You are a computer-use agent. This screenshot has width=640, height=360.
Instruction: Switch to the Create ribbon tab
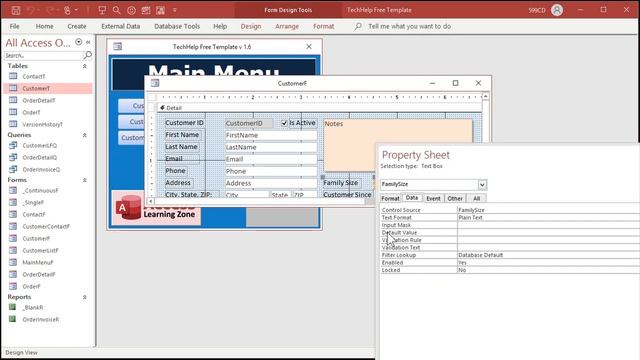click(x=77, y=26)
